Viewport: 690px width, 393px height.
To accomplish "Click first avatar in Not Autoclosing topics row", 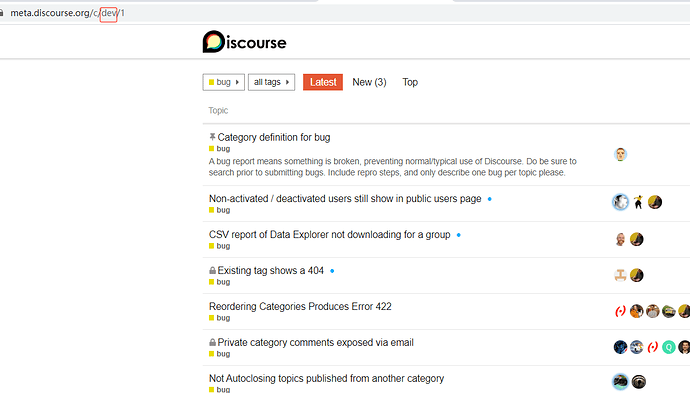I will (x=620, y=381).
